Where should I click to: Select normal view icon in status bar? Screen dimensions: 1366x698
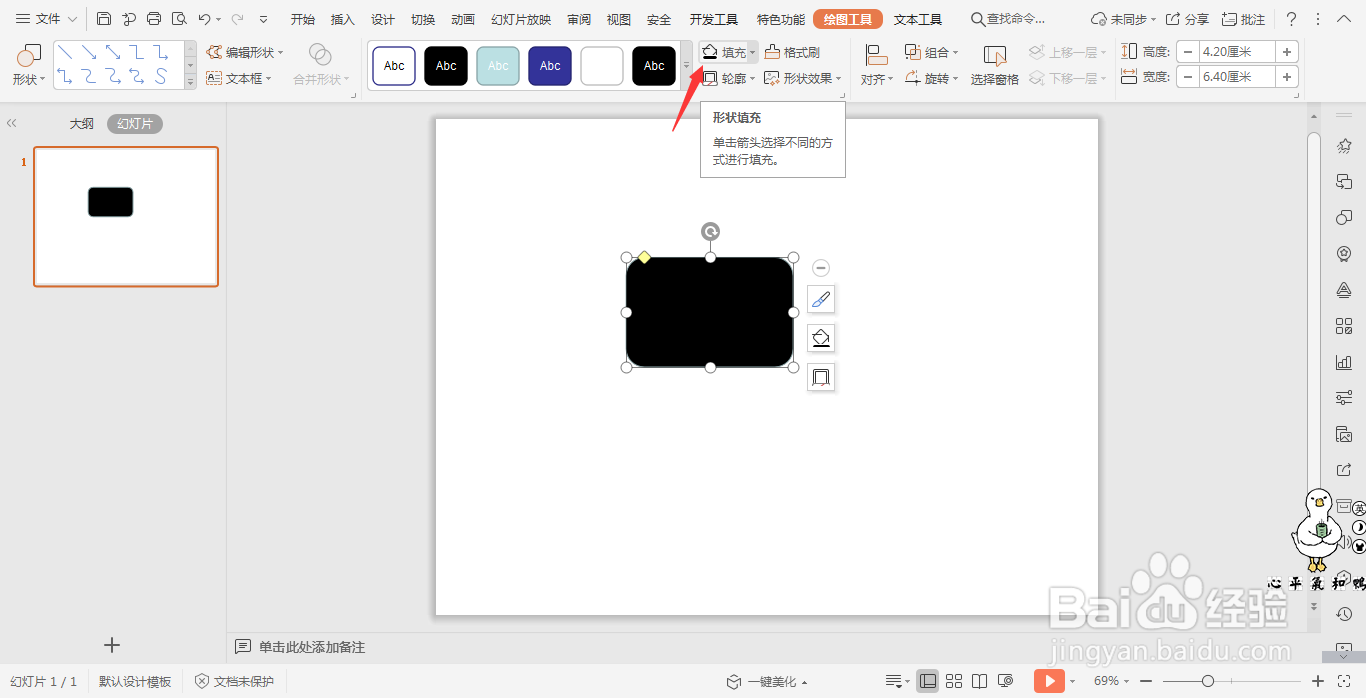point(927,681)
